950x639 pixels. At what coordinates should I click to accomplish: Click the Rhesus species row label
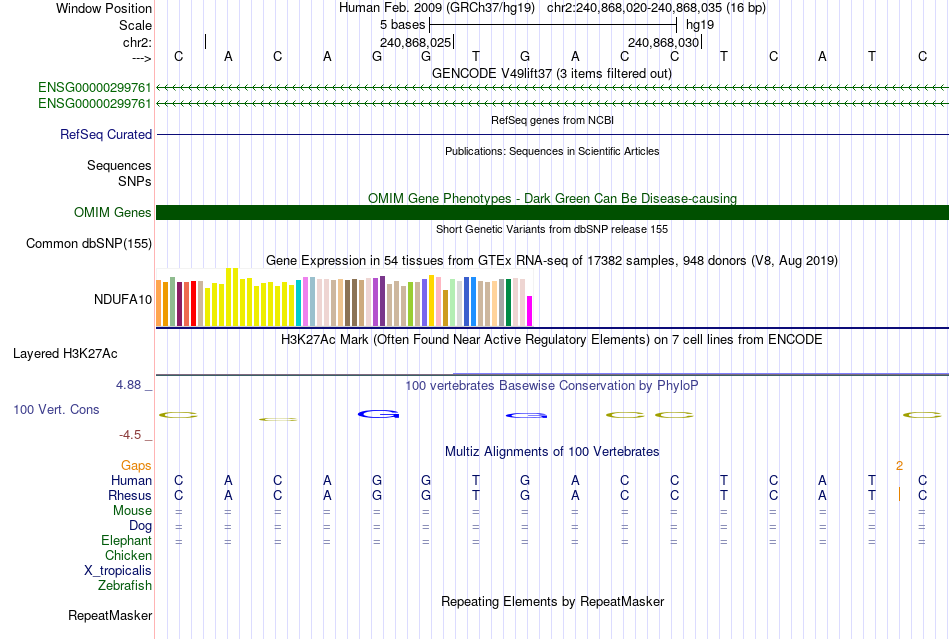[x=130, y=495]
